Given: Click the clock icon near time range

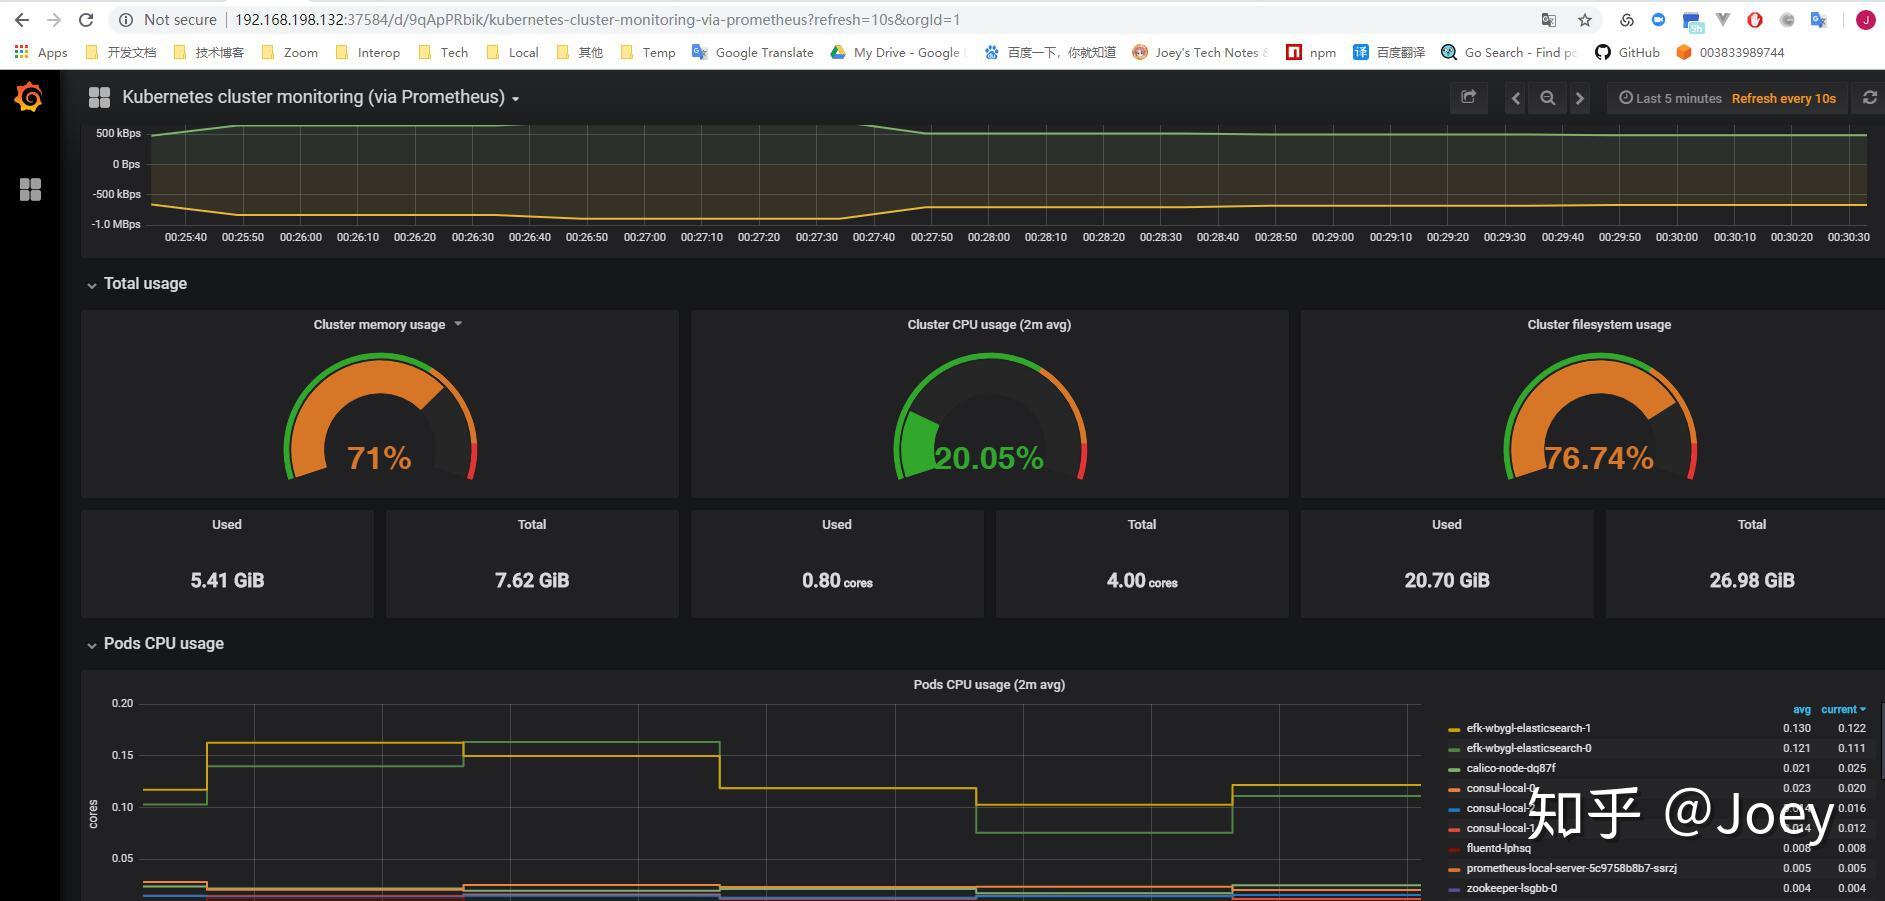Looking at the screenshot, I should click(1625, 98).
